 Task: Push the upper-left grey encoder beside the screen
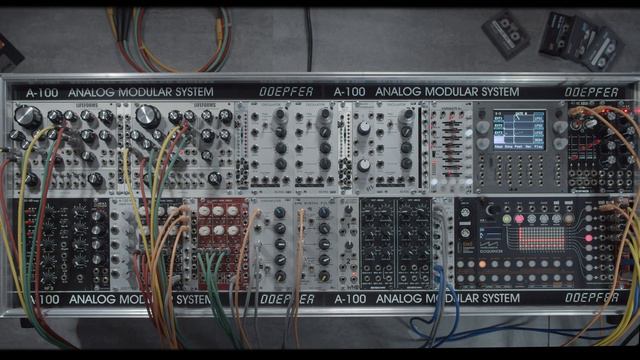click(483, 128)
